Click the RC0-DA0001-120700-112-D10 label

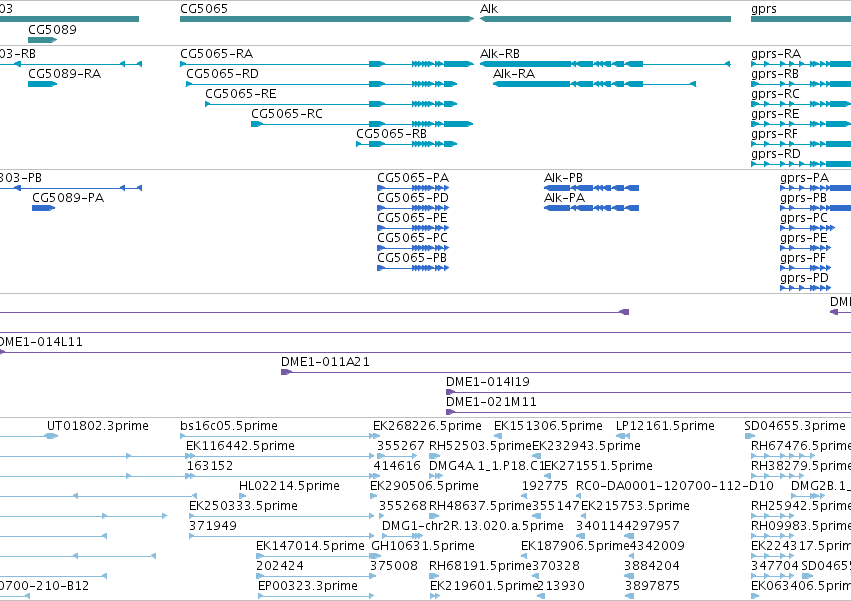click(x=675, y=486)
